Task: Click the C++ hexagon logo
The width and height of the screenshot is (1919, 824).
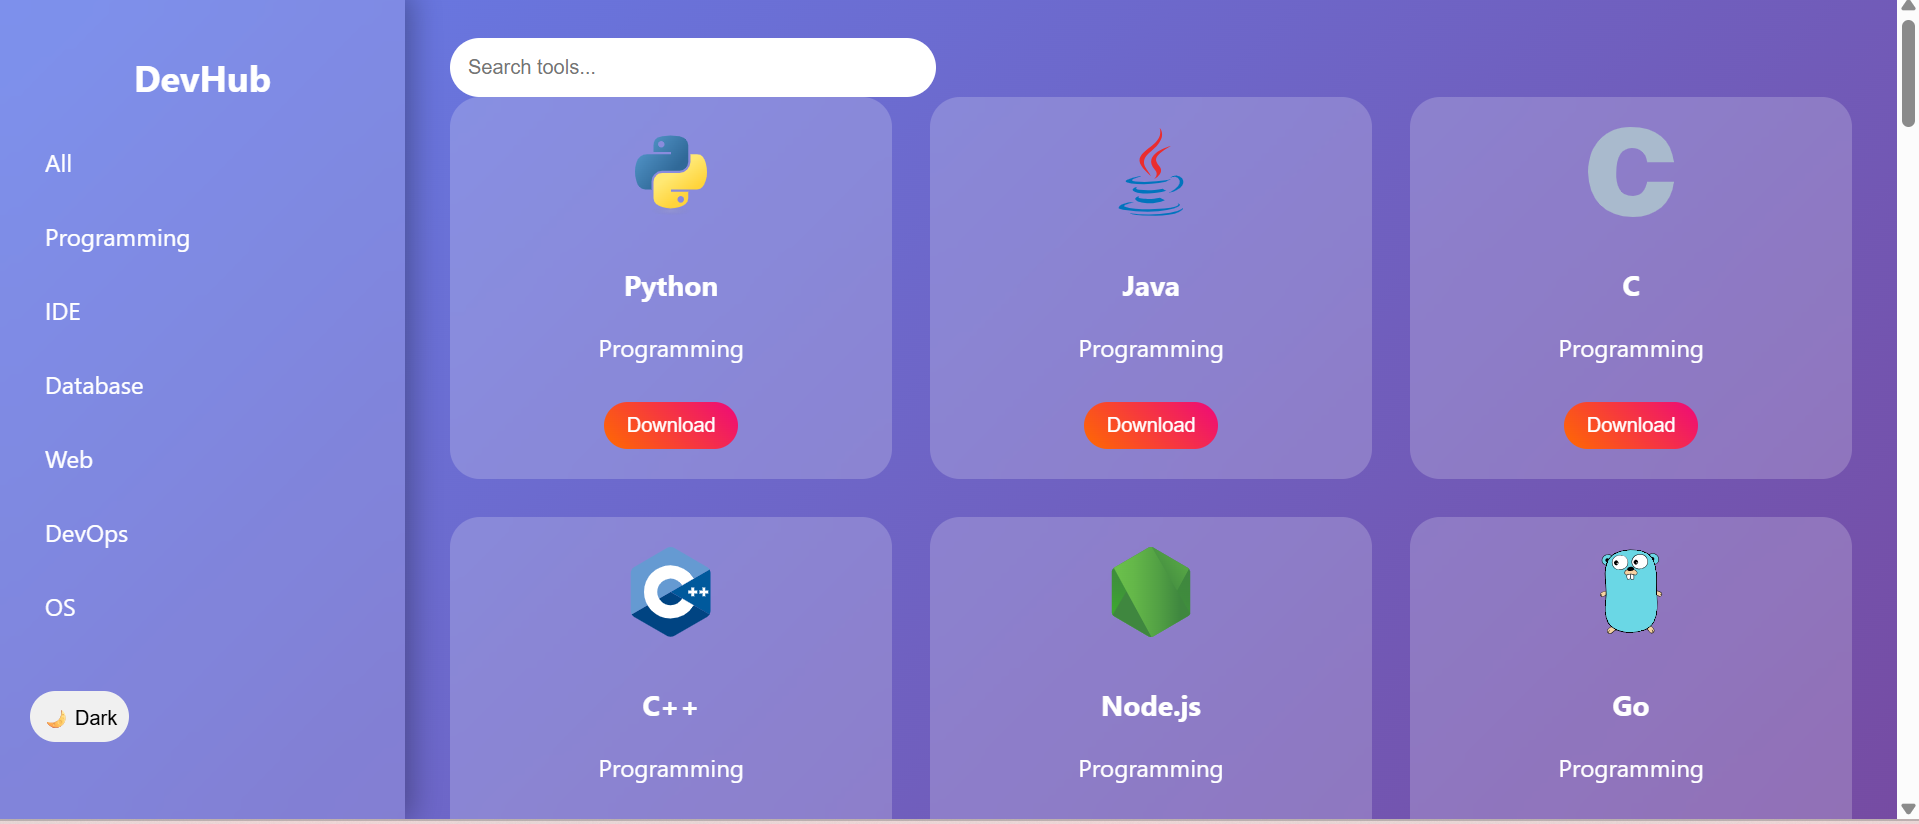Action: [671, 592]
